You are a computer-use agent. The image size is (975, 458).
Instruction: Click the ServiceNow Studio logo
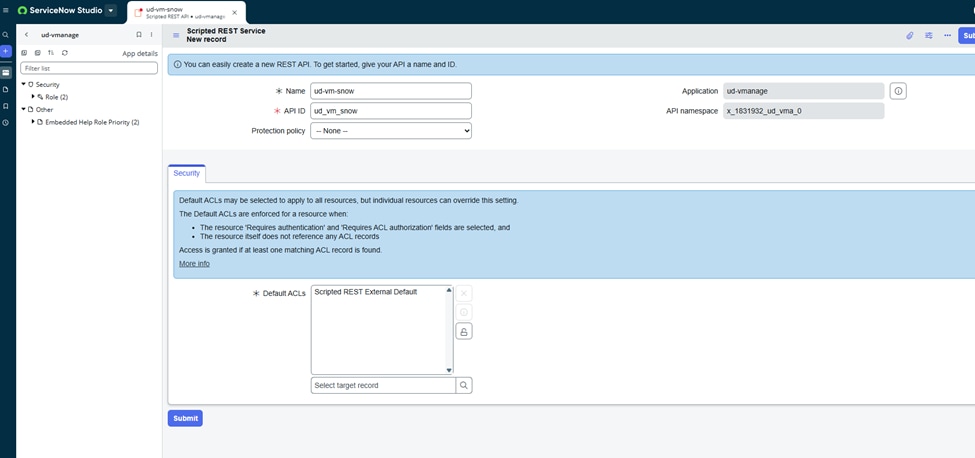(x=60, y=11)
